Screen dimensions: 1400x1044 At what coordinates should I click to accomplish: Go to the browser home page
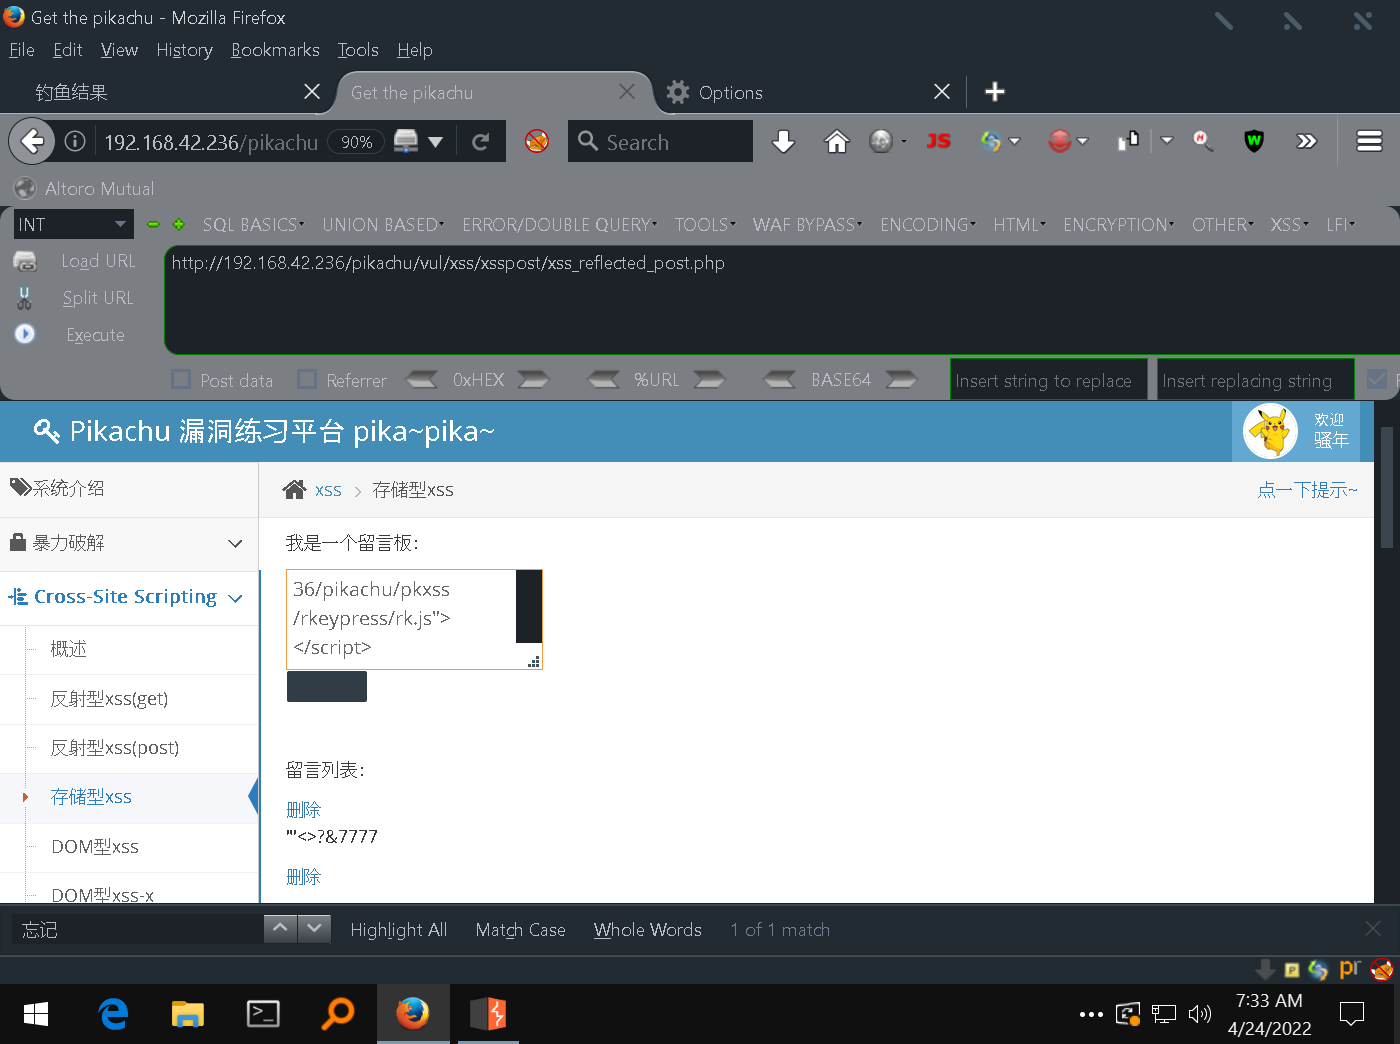coord(836,142)
